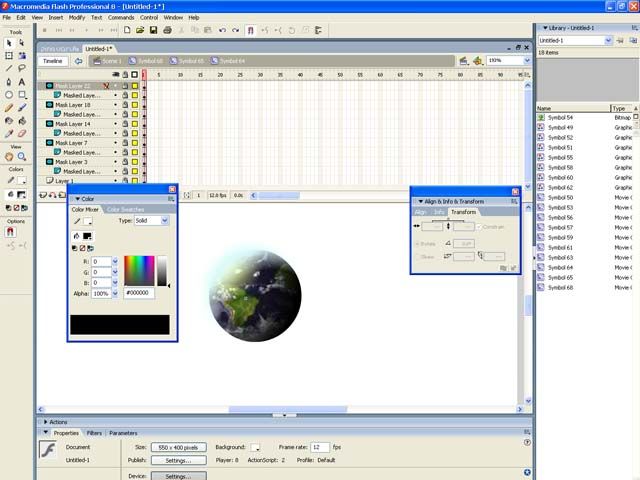The width and height of the screenshot is (640, 480).
Task: Select the Subselection tool
Action: (22, 43)
